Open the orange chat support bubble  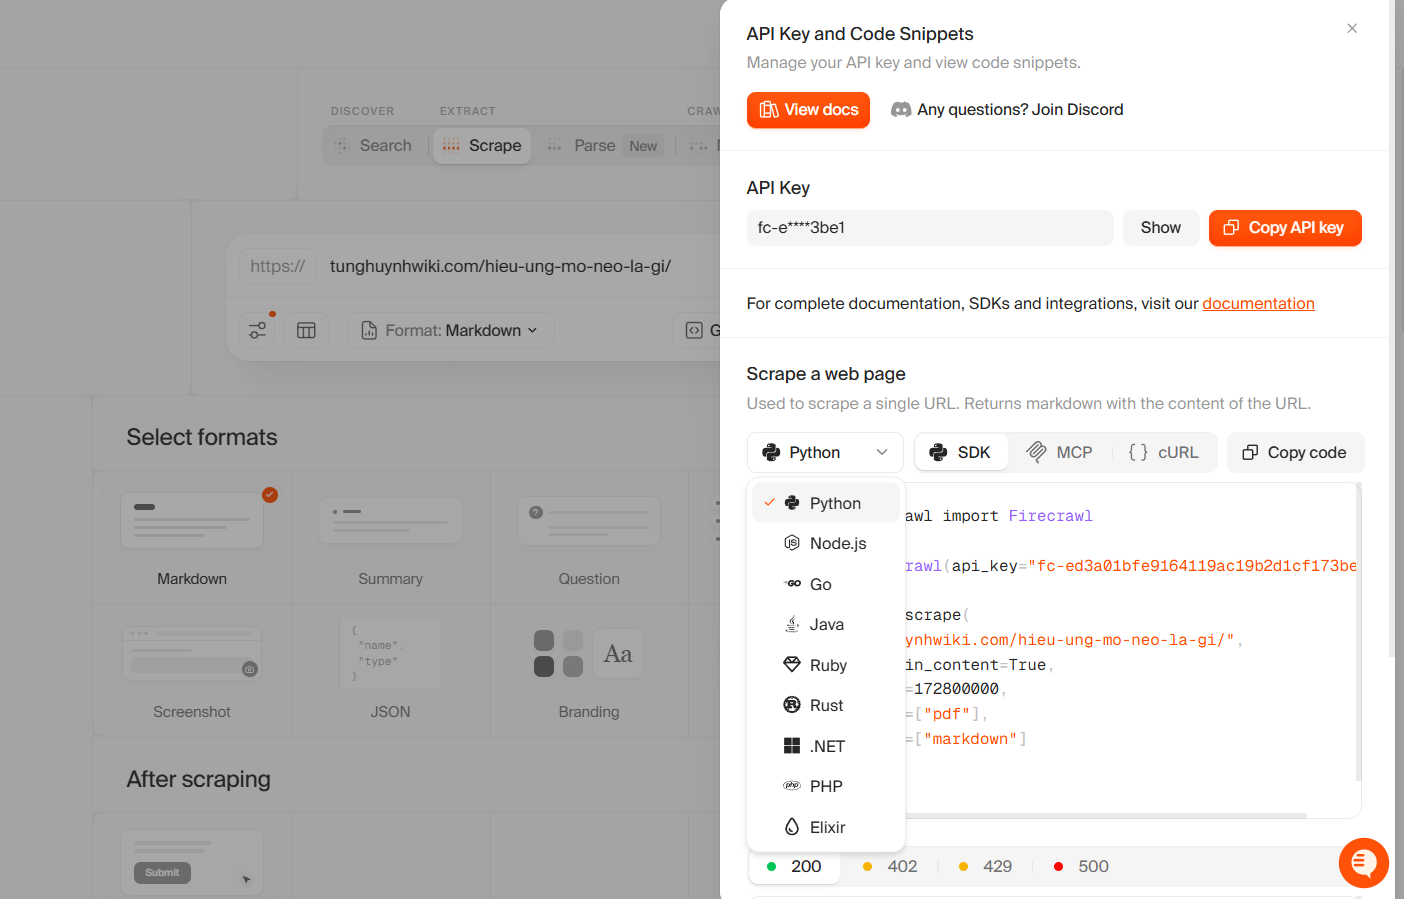[1364, 863]
